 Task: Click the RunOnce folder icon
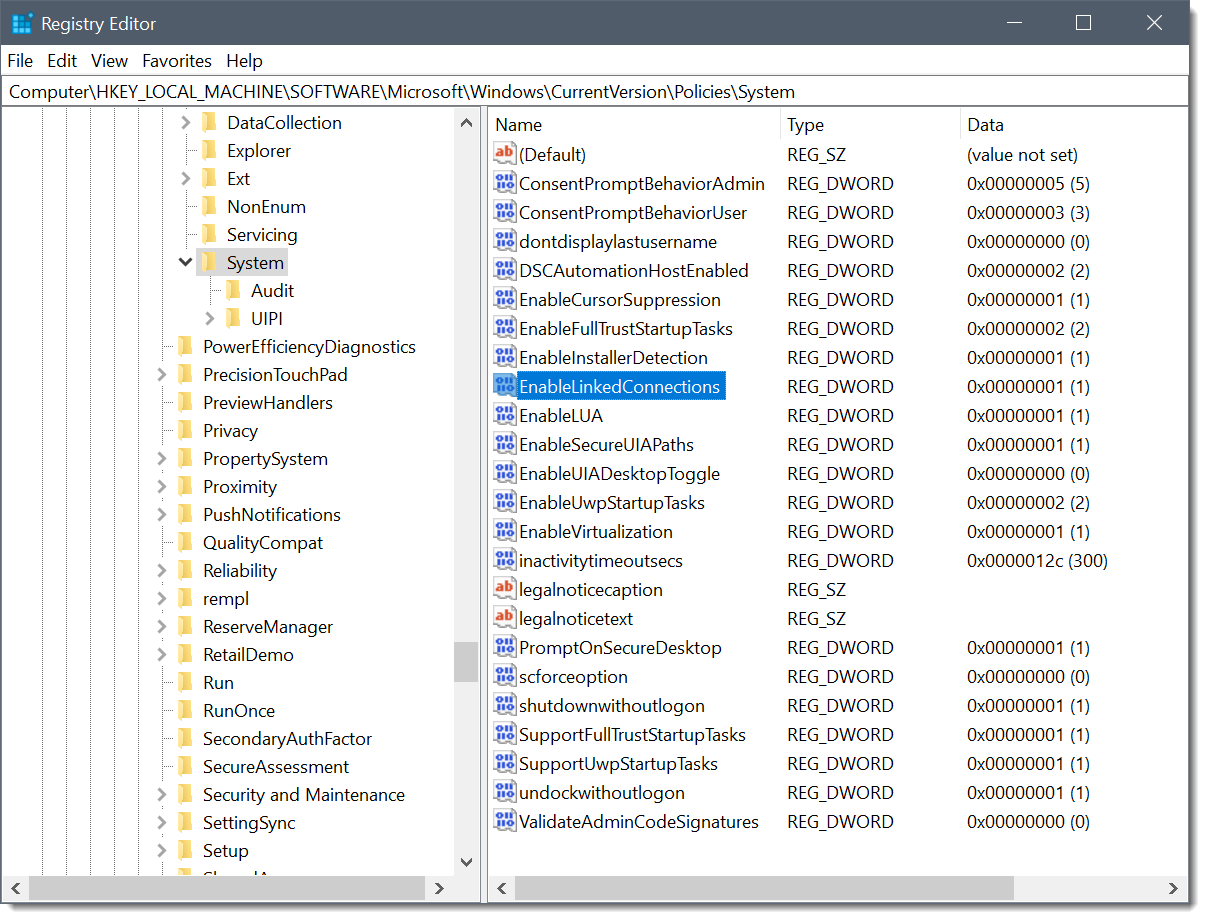point(185,711)
